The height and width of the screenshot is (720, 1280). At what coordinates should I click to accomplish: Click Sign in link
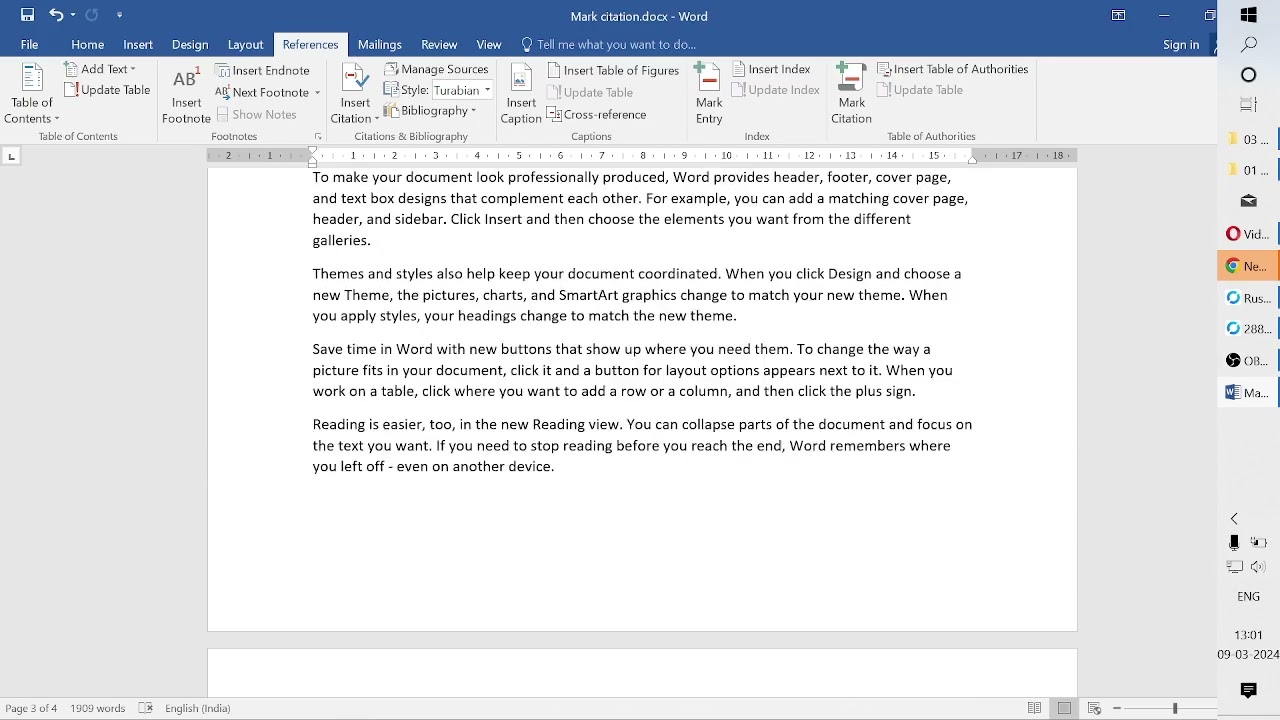(1181, 45)
